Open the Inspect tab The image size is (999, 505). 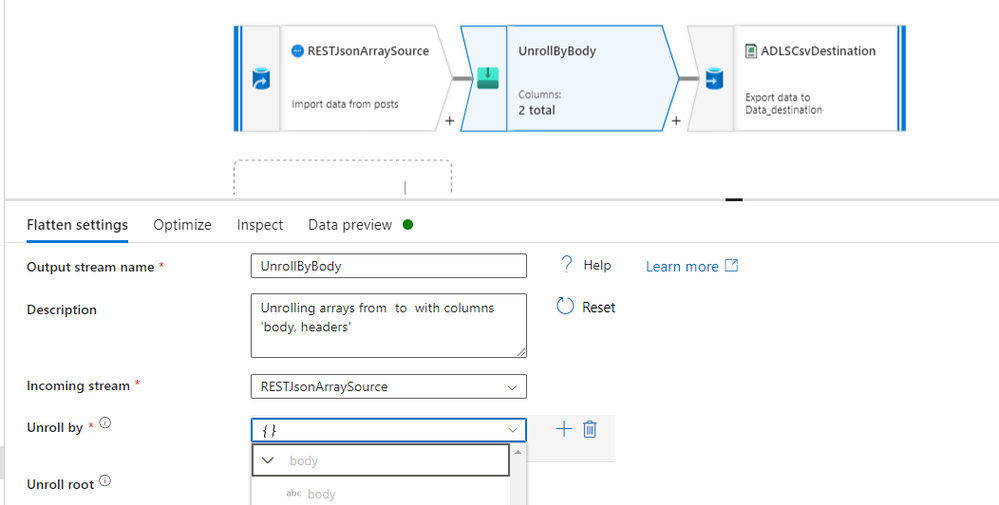pos(260,225)
